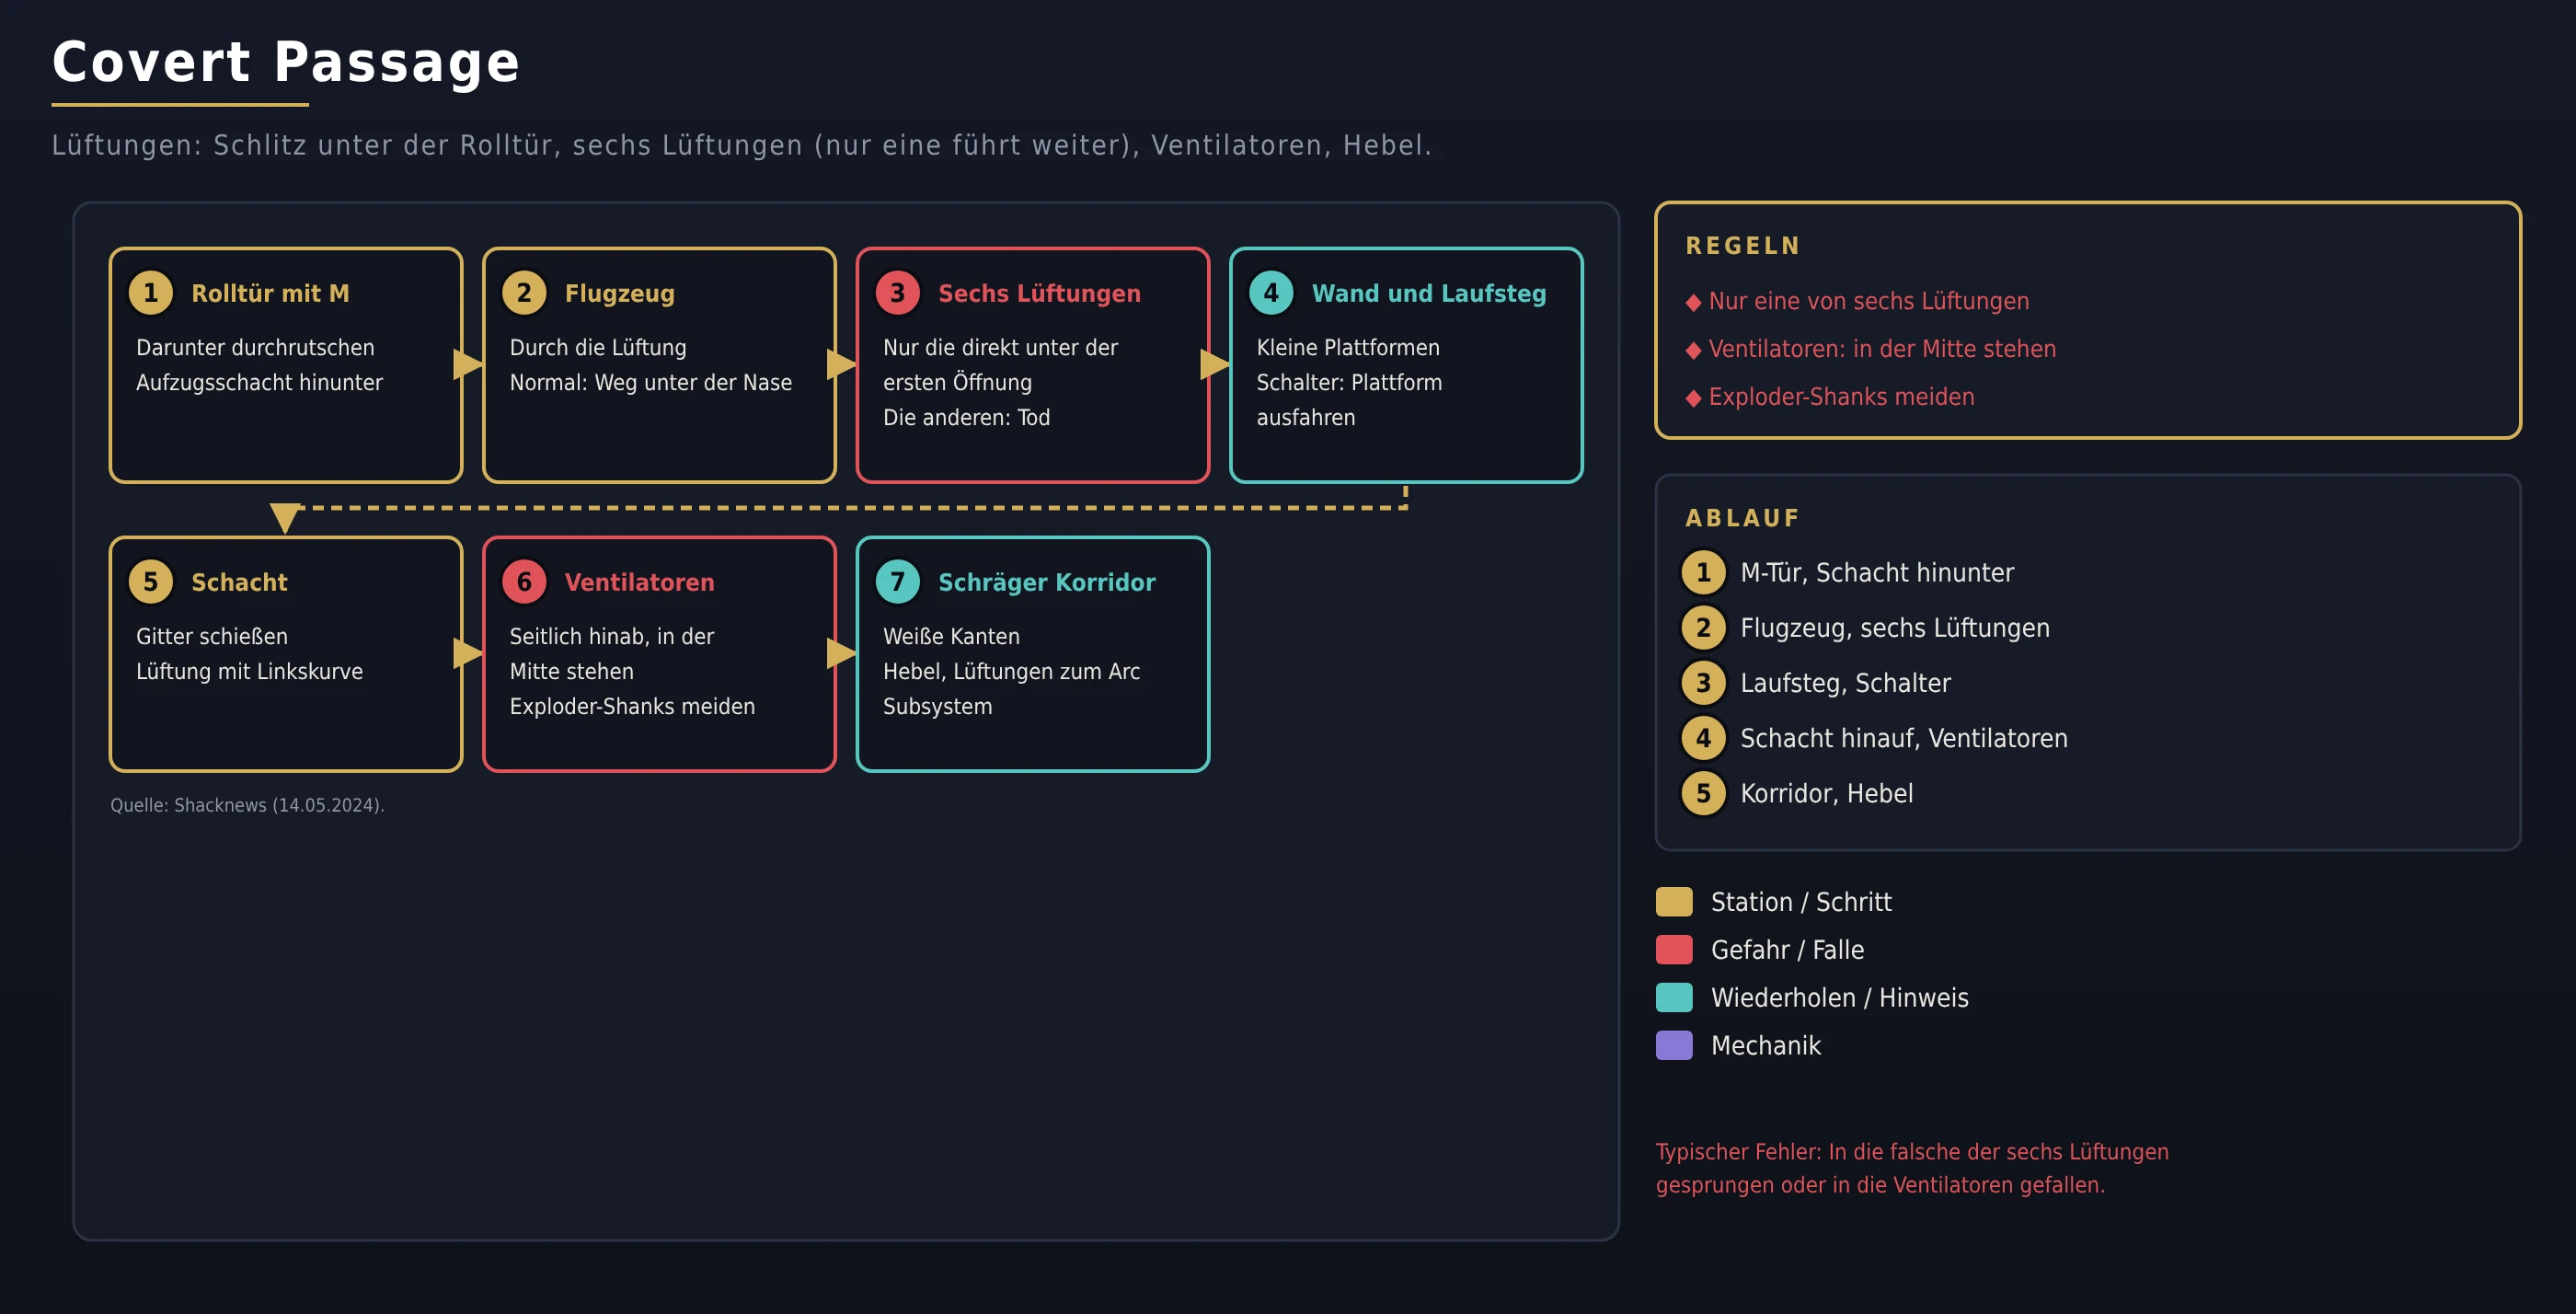Click the diamond bullet before Exploder-Shanks meiden
This screenshot has width=2576, height=1314.
click(x=1693, y=398)
